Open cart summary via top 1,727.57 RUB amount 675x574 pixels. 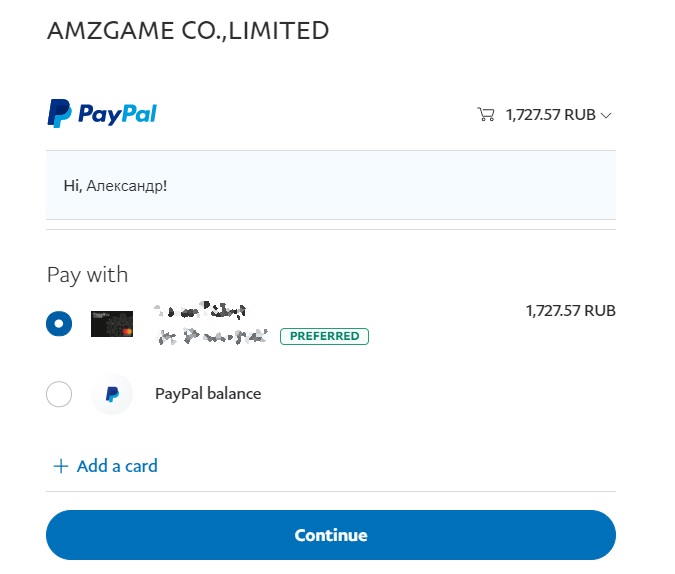(534, 114)
